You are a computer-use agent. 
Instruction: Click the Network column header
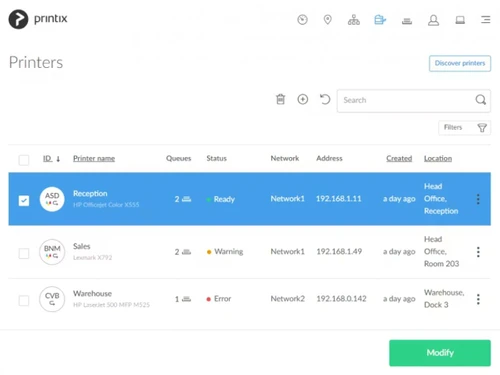coord(285,158)
